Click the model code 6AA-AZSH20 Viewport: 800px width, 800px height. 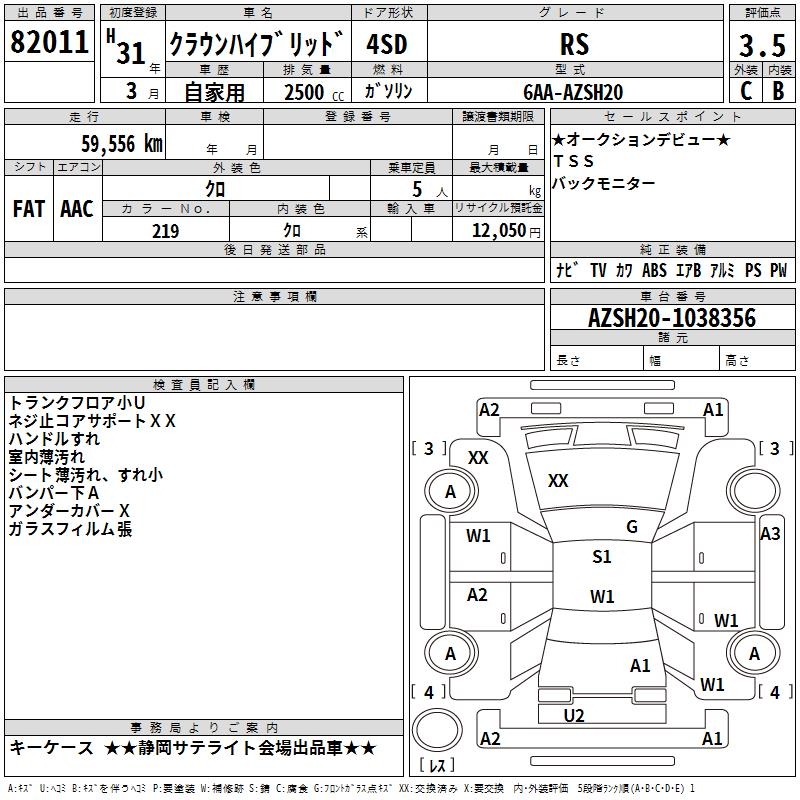point(573,92)
